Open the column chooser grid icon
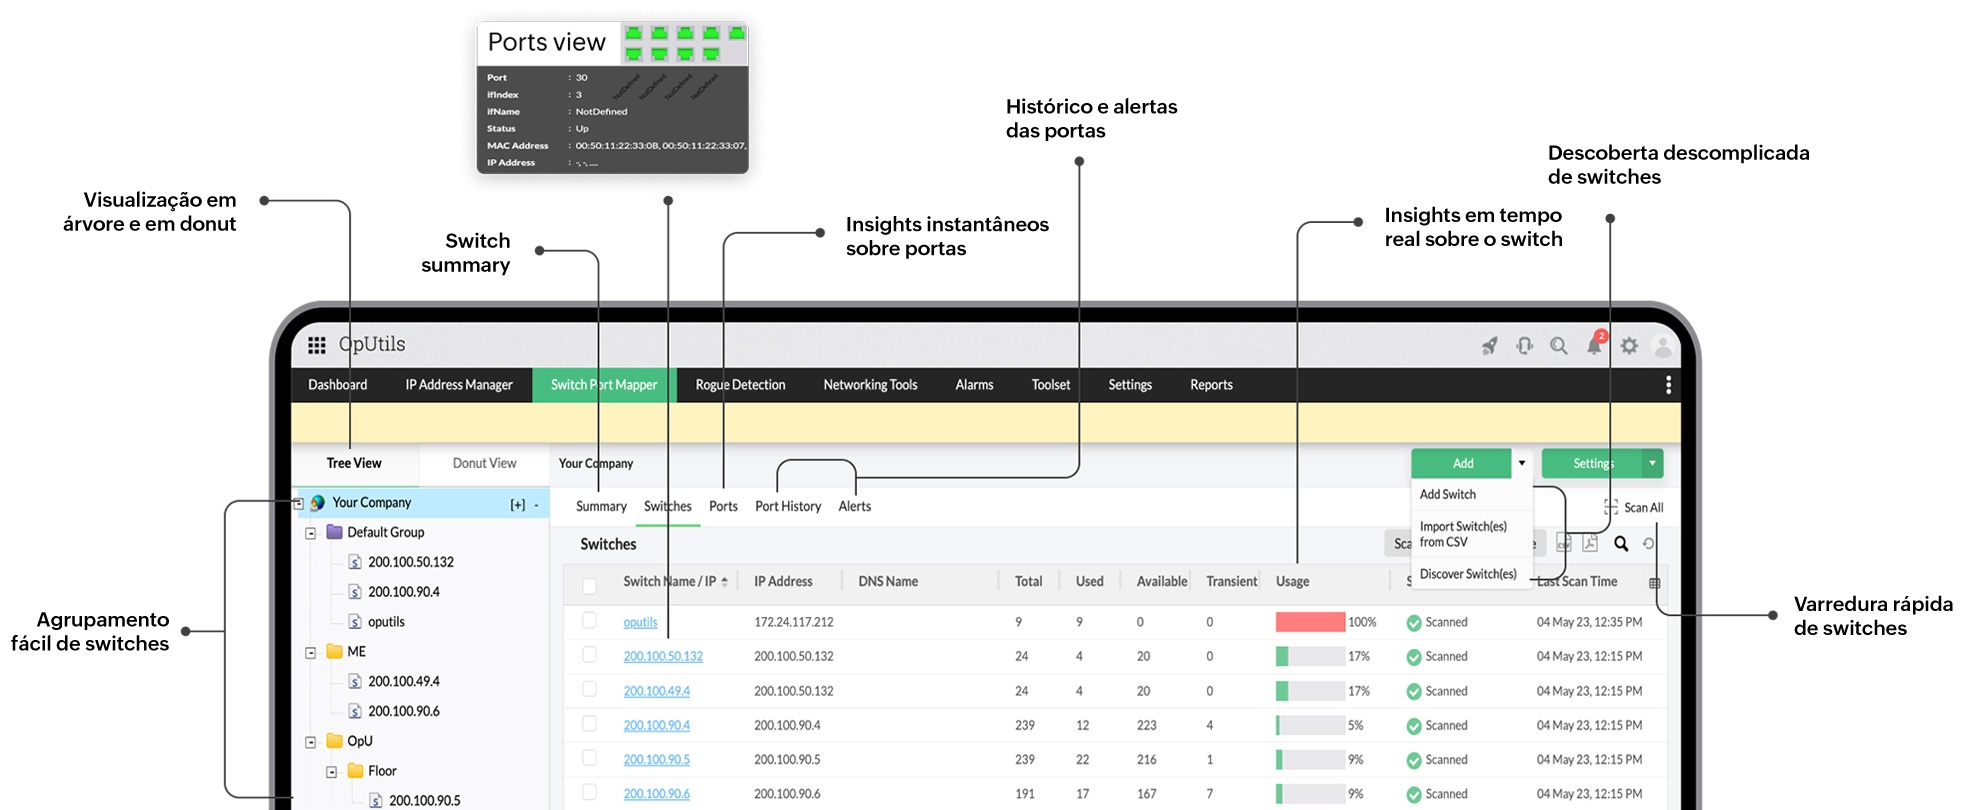This screenshot has width=1964, height=810. click(x=1654, y=583)
